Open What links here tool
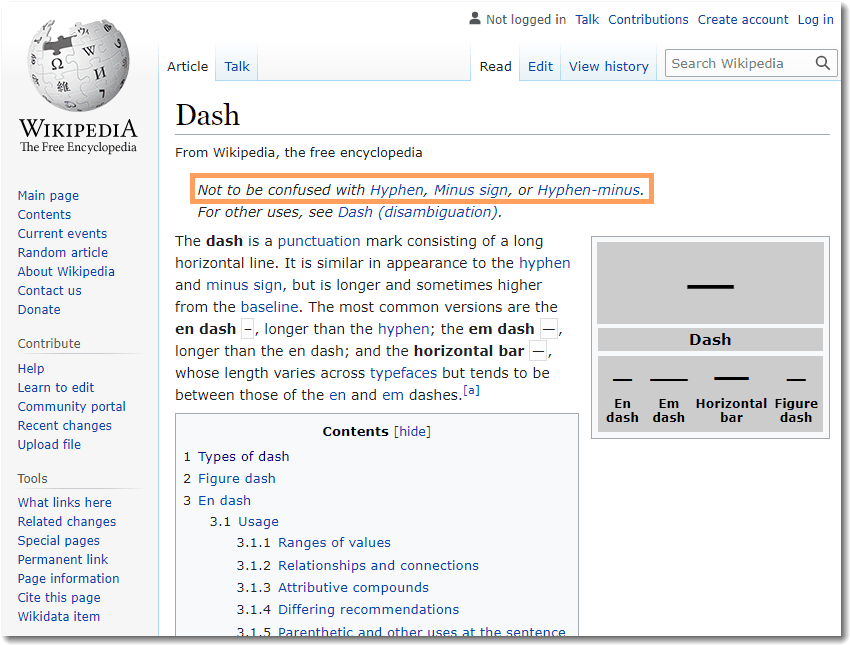This screenshot has height=645, width=850. [x=65, y=502]
